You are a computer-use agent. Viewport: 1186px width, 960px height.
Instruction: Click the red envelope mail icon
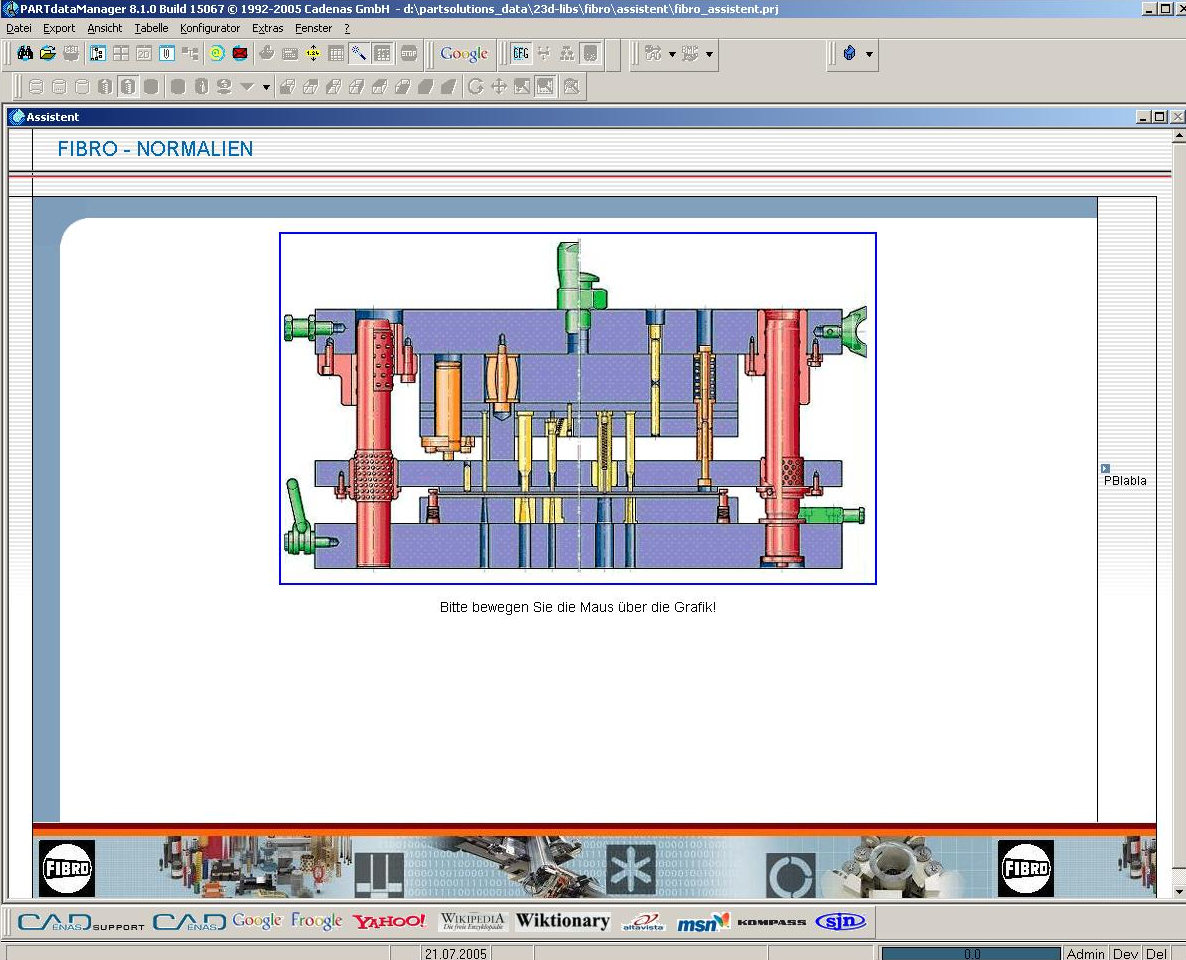240,54
